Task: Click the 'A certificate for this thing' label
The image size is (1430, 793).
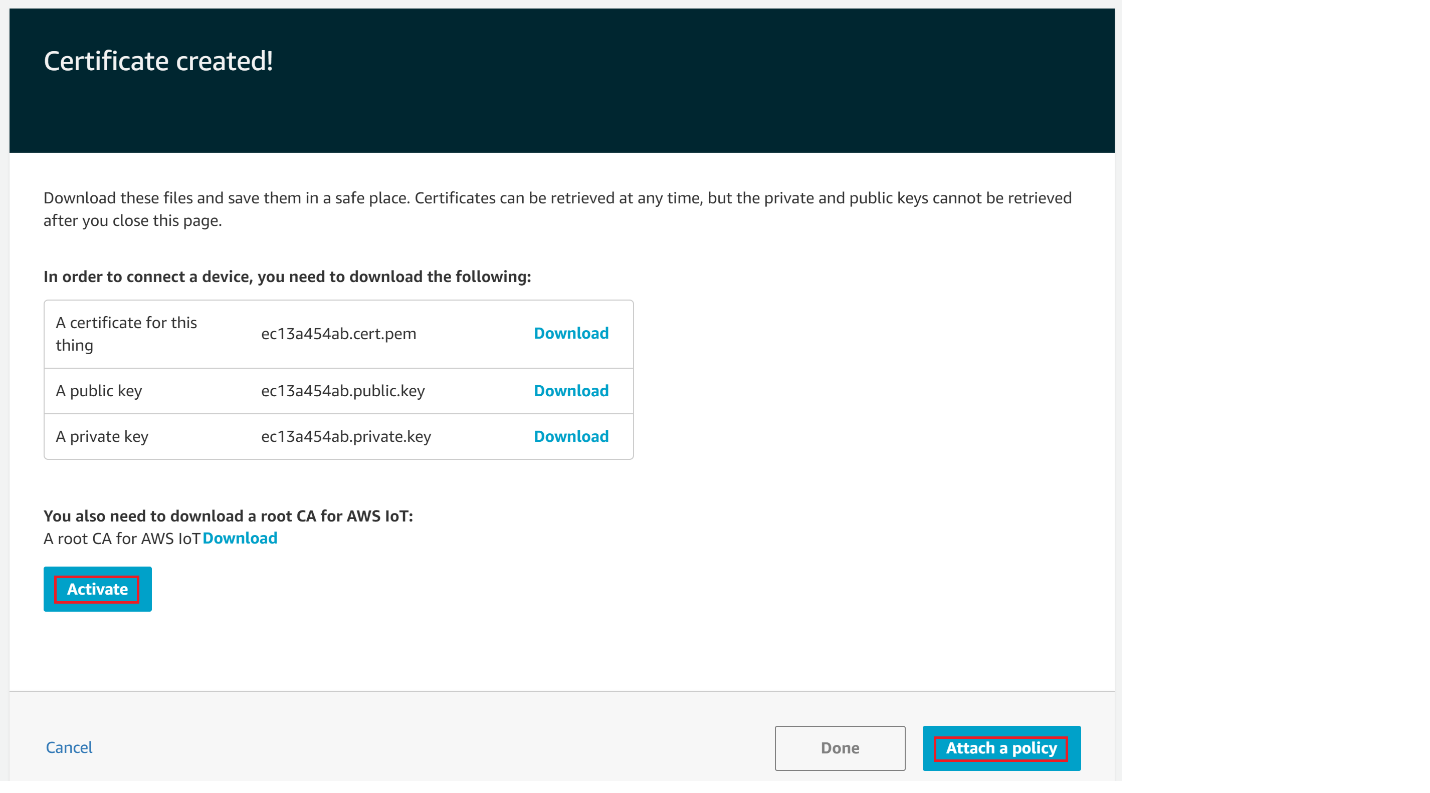Action: [x=126, y=333]
